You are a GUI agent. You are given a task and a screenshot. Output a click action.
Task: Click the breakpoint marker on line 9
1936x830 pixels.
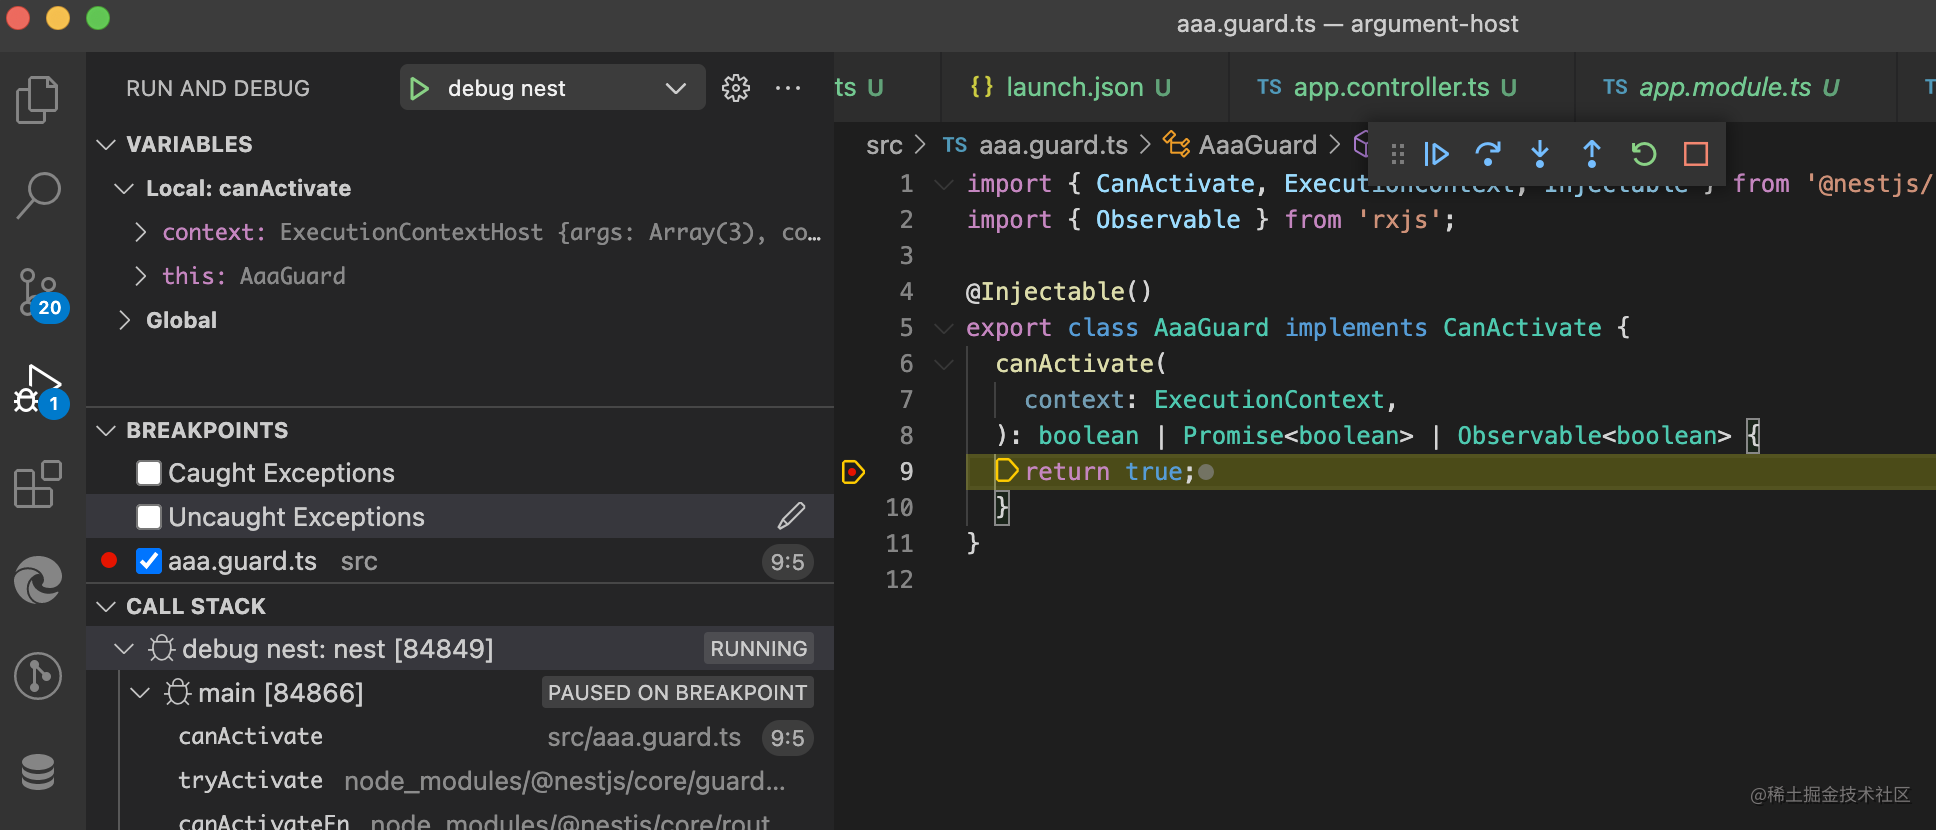(x=853, y=472)
